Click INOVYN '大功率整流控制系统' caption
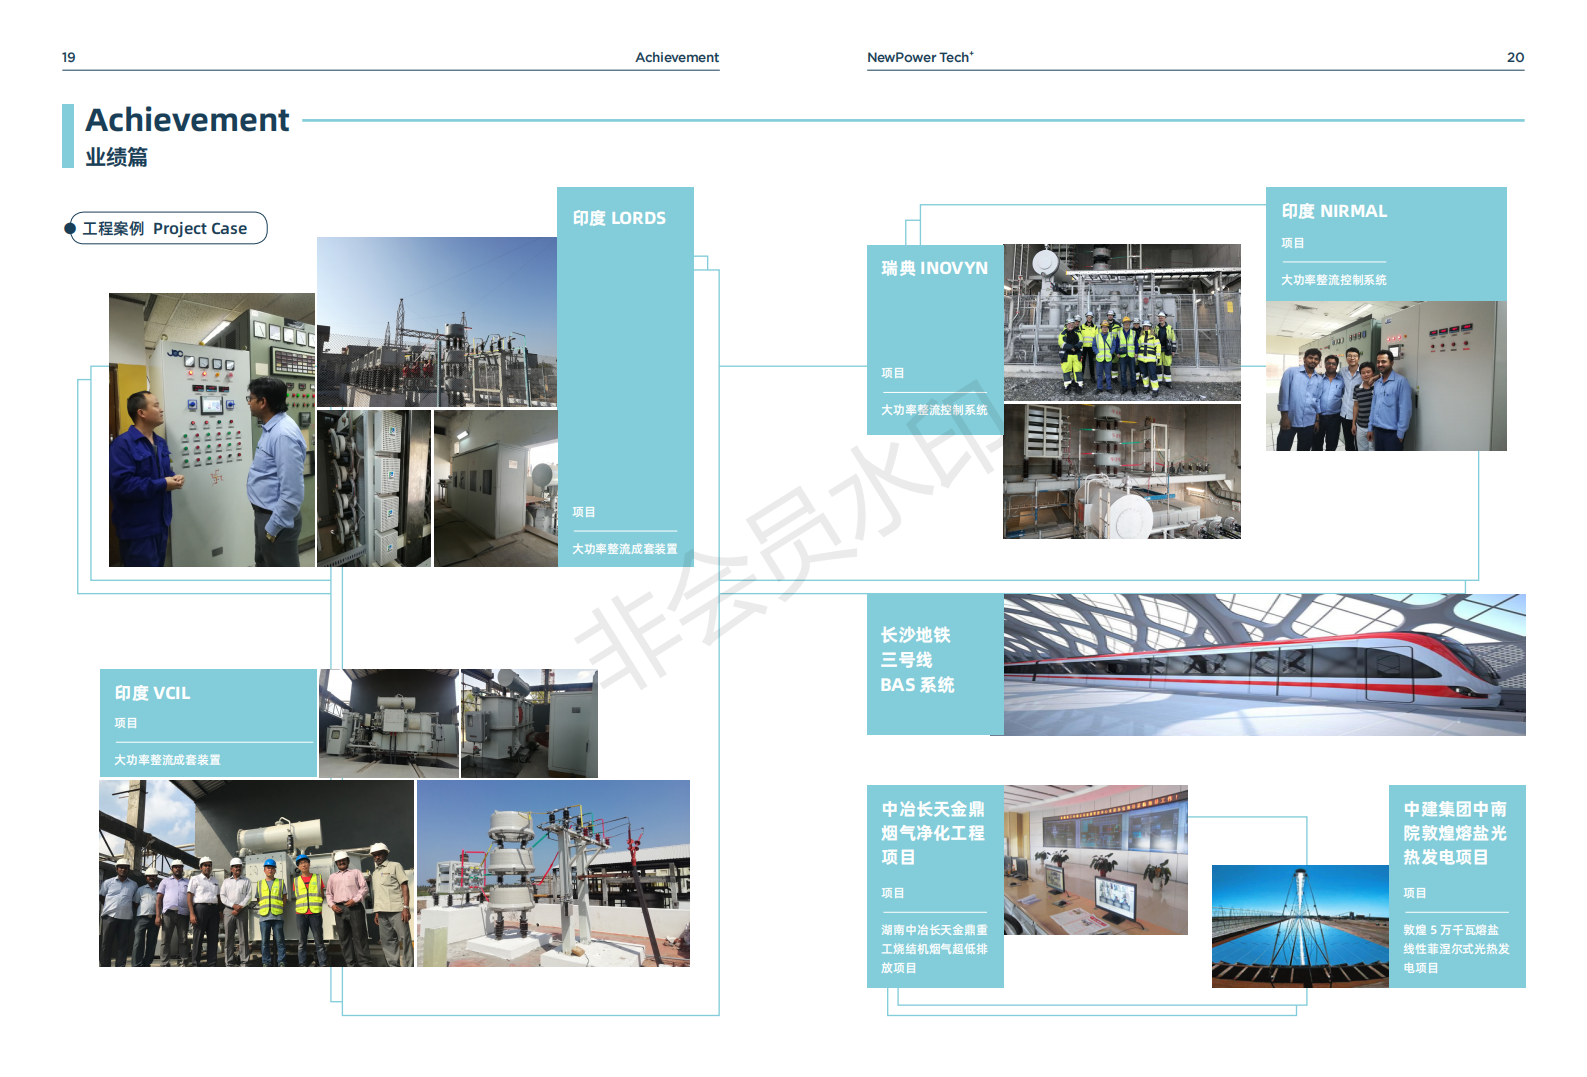1587x1077 pixels. click(x=934, y=410)
